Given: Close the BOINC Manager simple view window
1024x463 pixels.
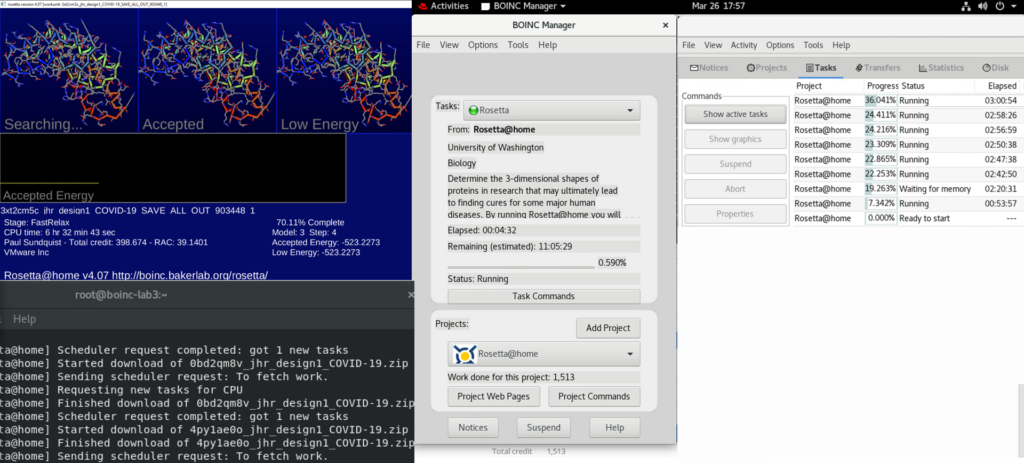Looking at the screenshot, I should tap(665, 25).
